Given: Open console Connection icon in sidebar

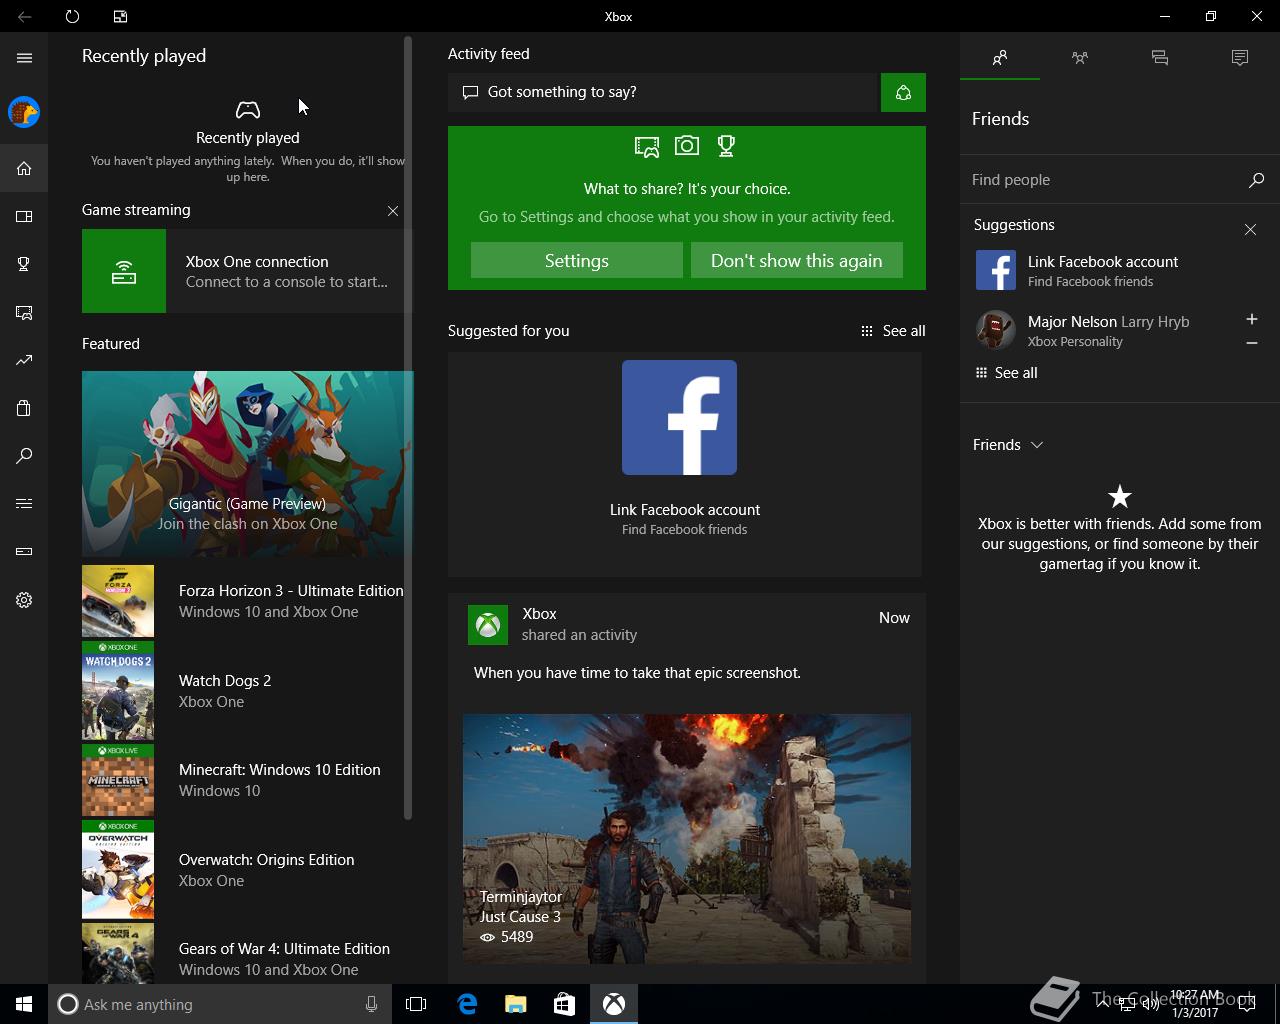Looking at the screenshot, I should point(24,551).
